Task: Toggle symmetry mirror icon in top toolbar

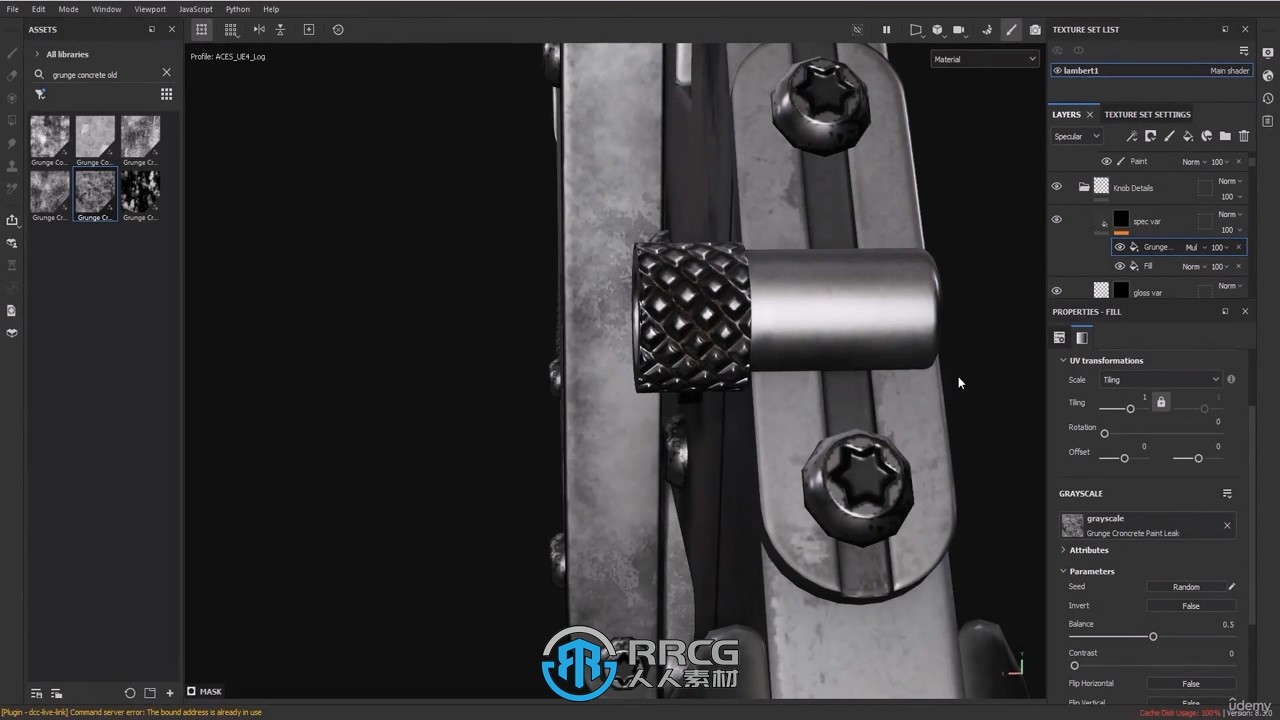Action: point(259,30)
